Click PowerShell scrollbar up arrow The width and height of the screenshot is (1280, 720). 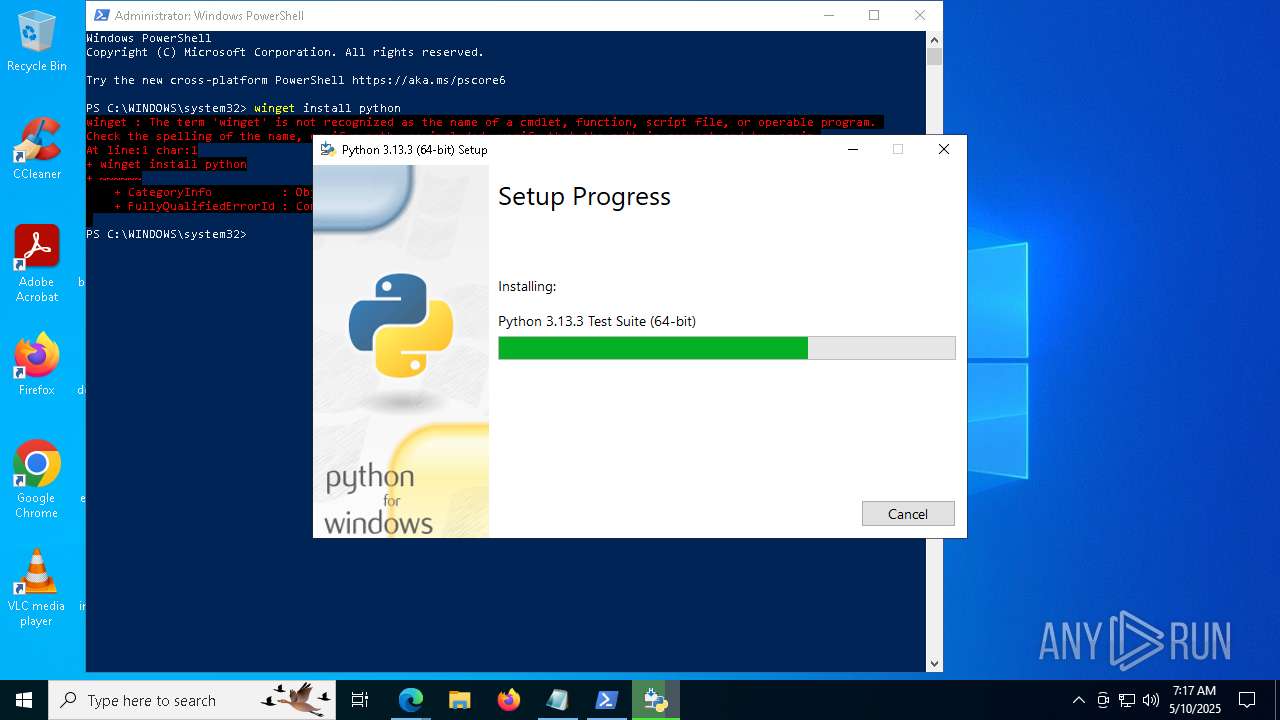click(934, 40)
